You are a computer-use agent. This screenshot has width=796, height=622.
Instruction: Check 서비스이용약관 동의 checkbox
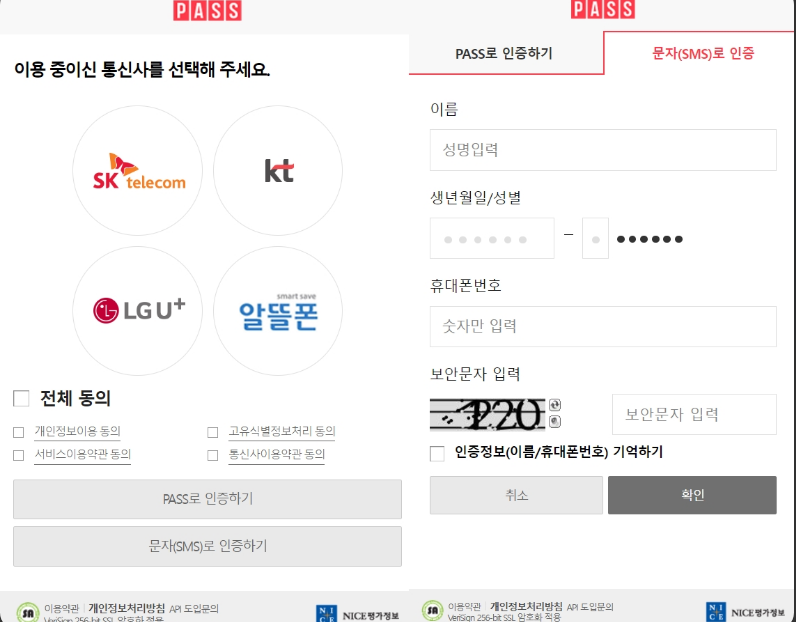point(19,455)
